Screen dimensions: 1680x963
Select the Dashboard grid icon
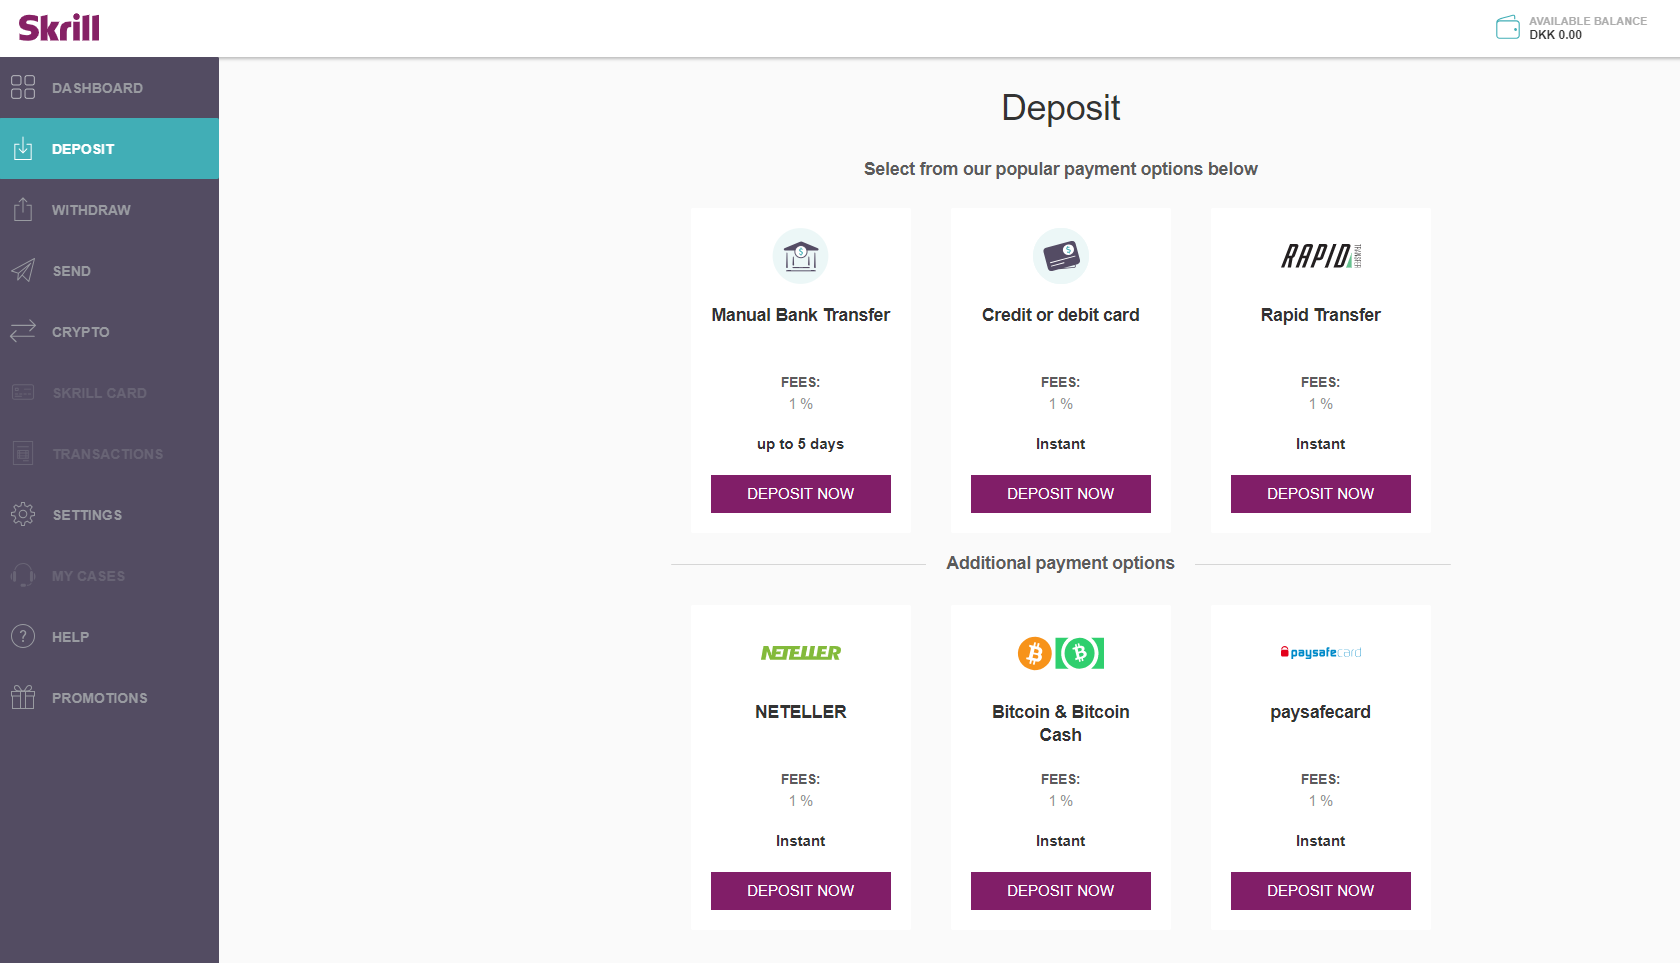(23, 88)
